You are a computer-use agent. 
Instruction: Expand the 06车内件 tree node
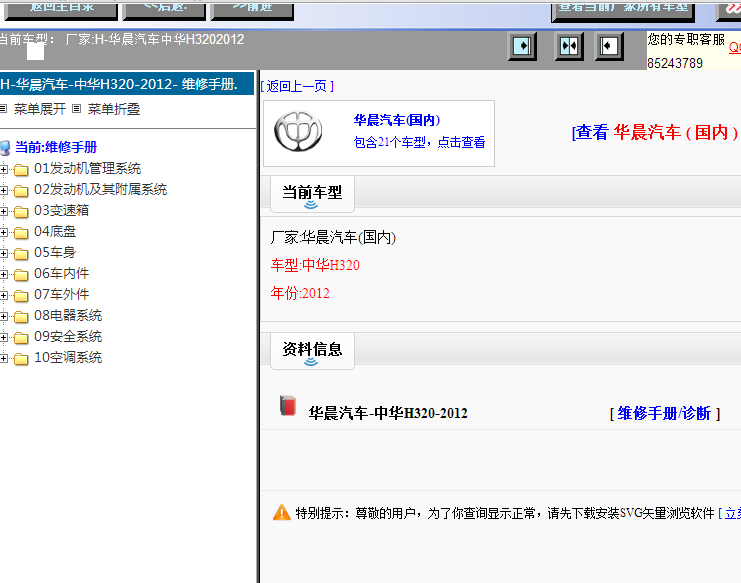4,274
